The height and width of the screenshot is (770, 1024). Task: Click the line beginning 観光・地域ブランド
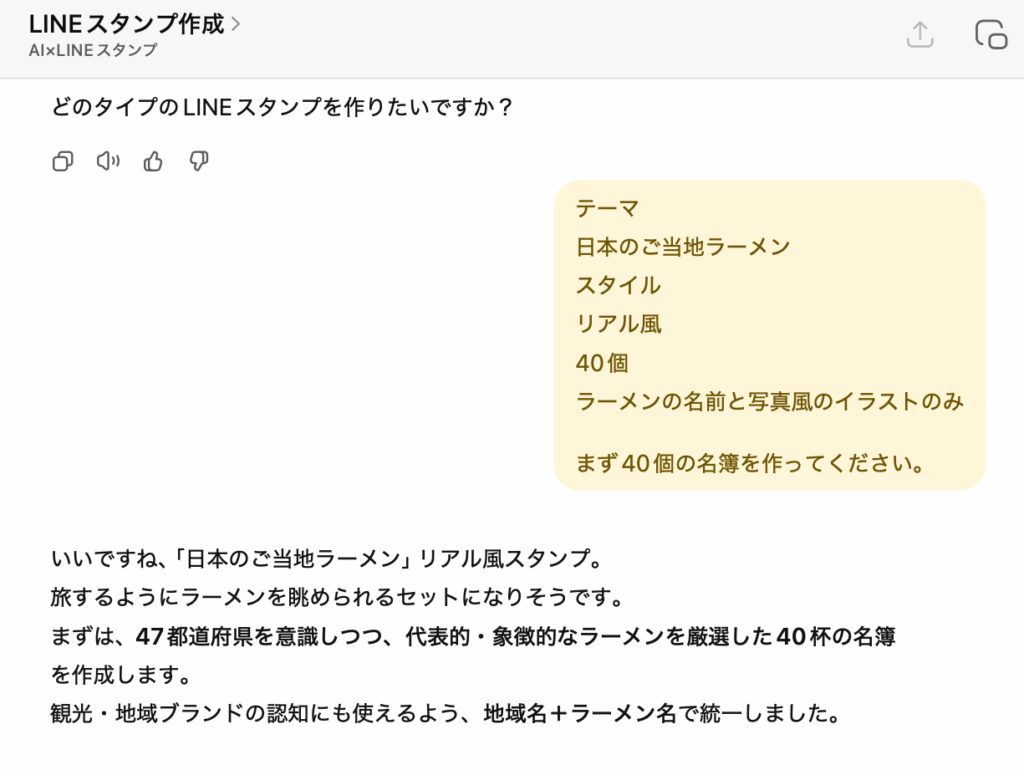444,715
